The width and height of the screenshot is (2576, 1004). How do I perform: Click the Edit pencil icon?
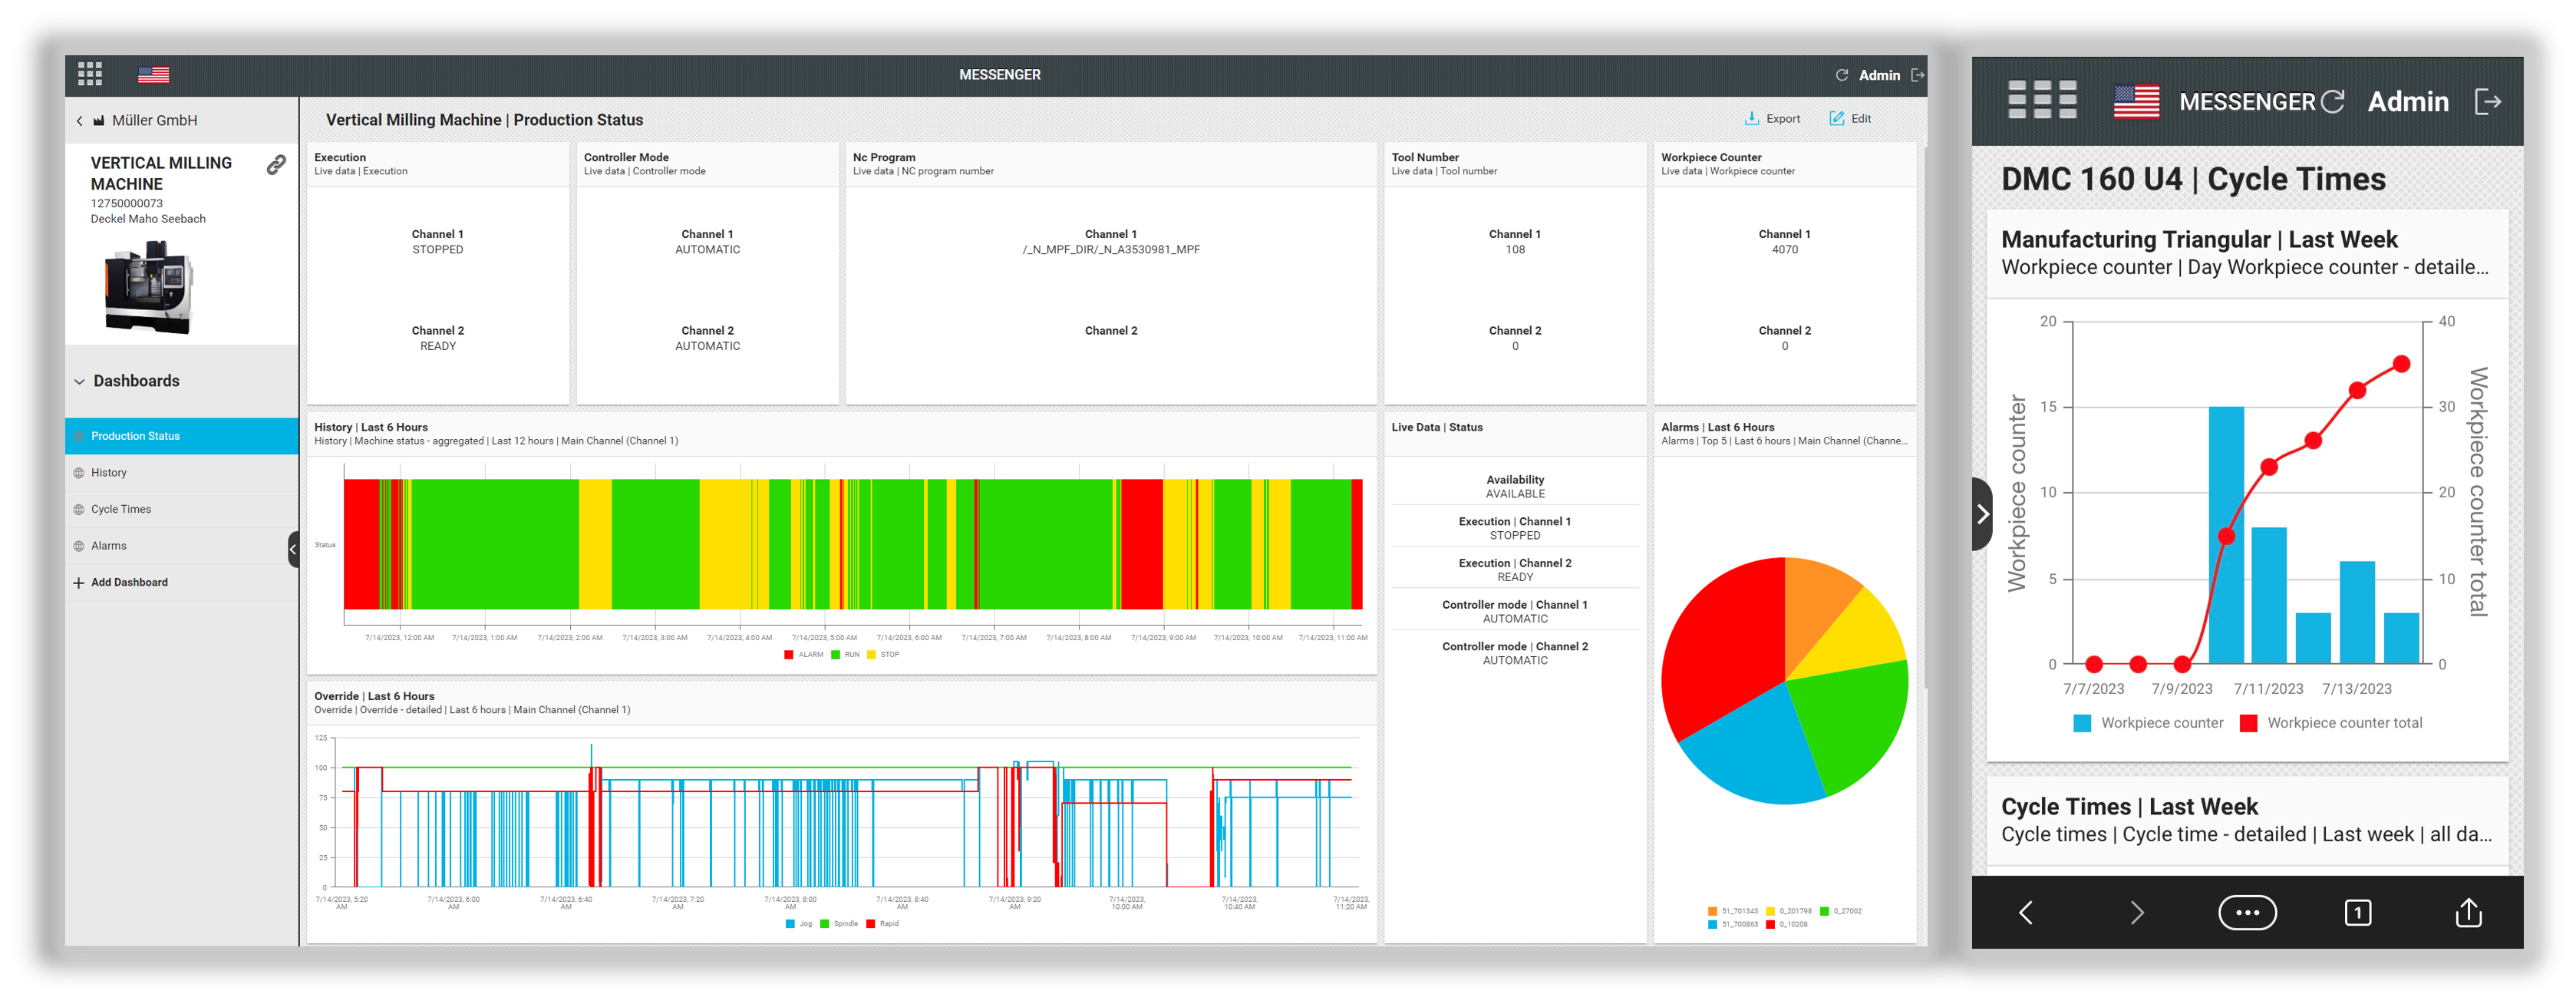1836,118
